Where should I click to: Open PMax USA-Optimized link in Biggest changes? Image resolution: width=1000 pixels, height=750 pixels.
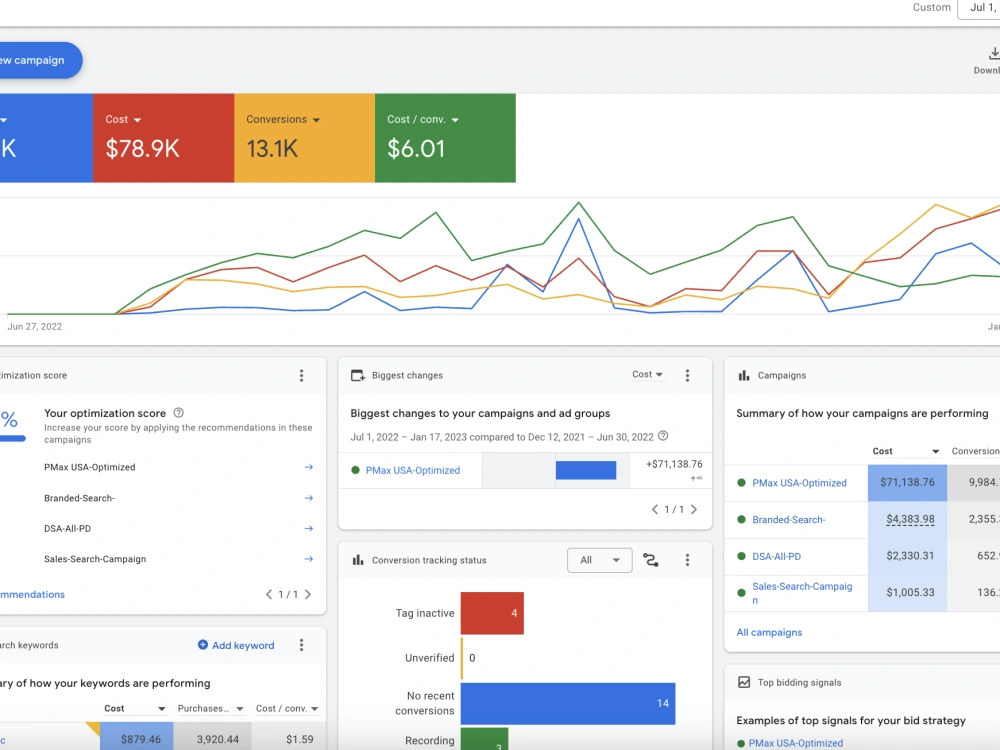(413, 470)
